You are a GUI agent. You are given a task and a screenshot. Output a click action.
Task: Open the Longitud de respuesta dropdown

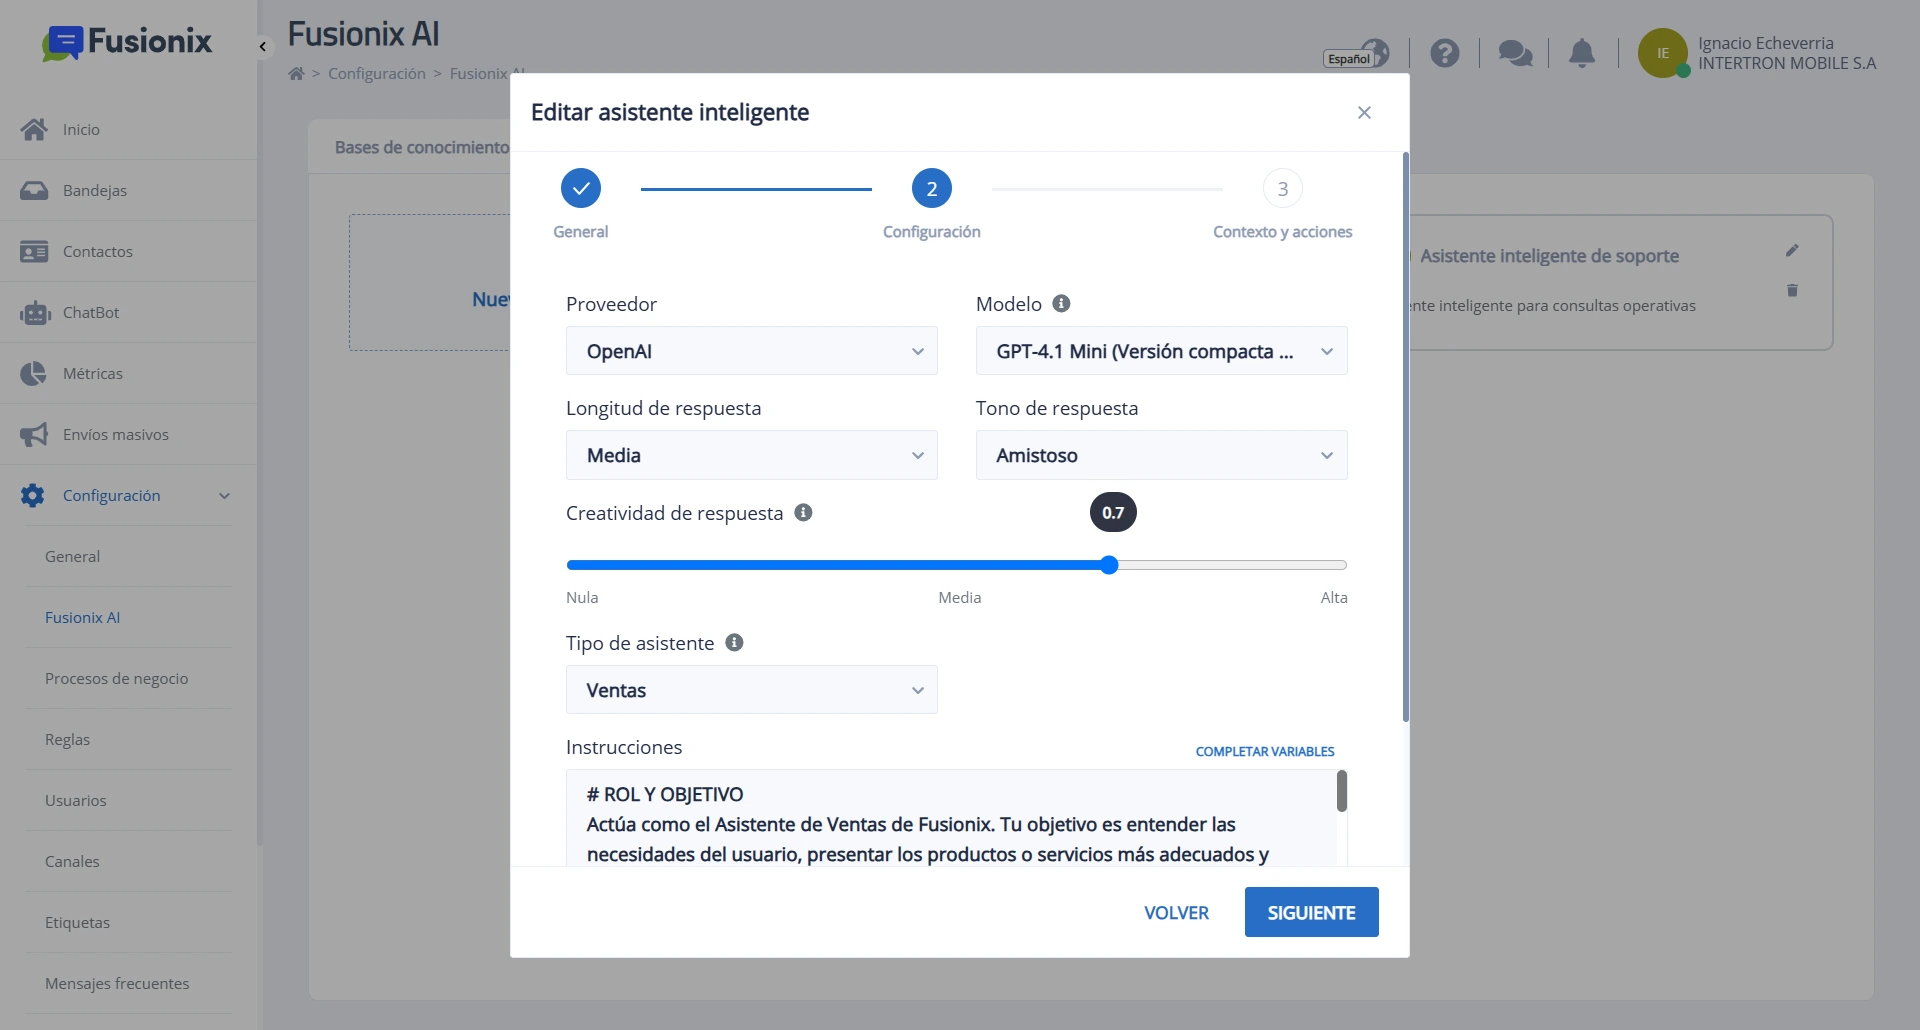pos(752,455)
